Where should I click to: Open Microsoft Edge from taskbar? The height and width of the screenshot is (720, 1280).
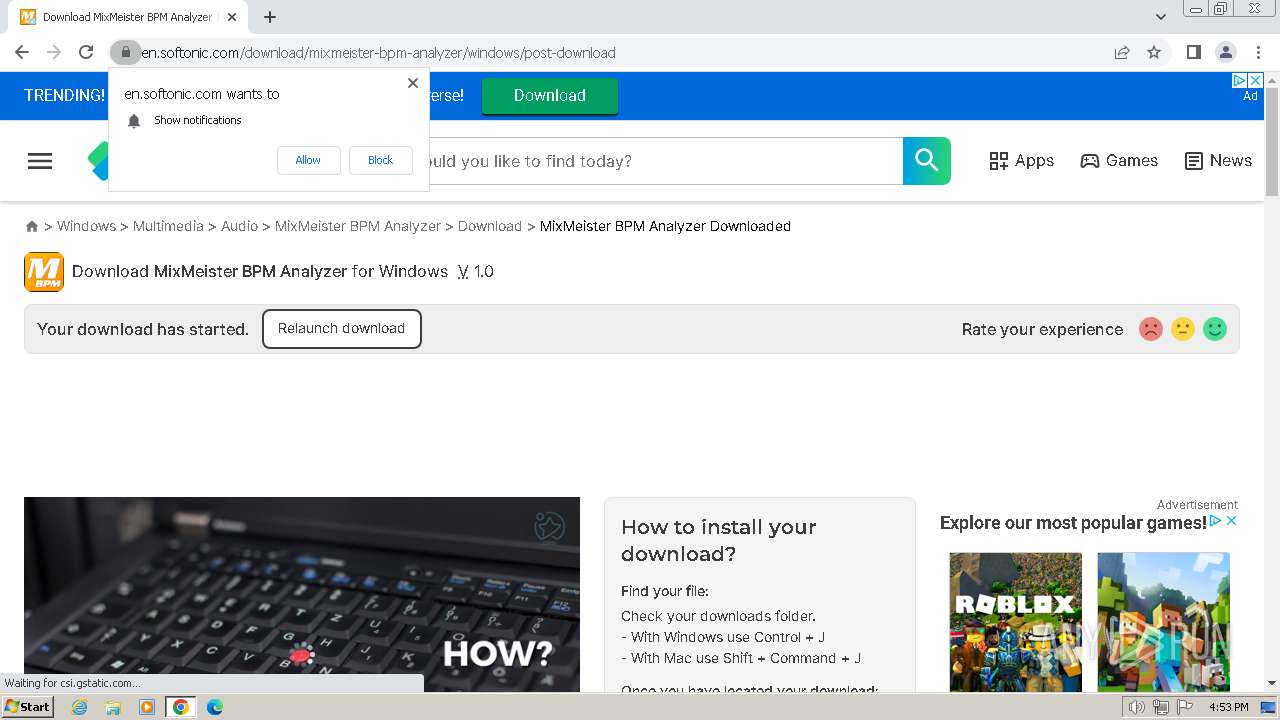pos(215,707)
